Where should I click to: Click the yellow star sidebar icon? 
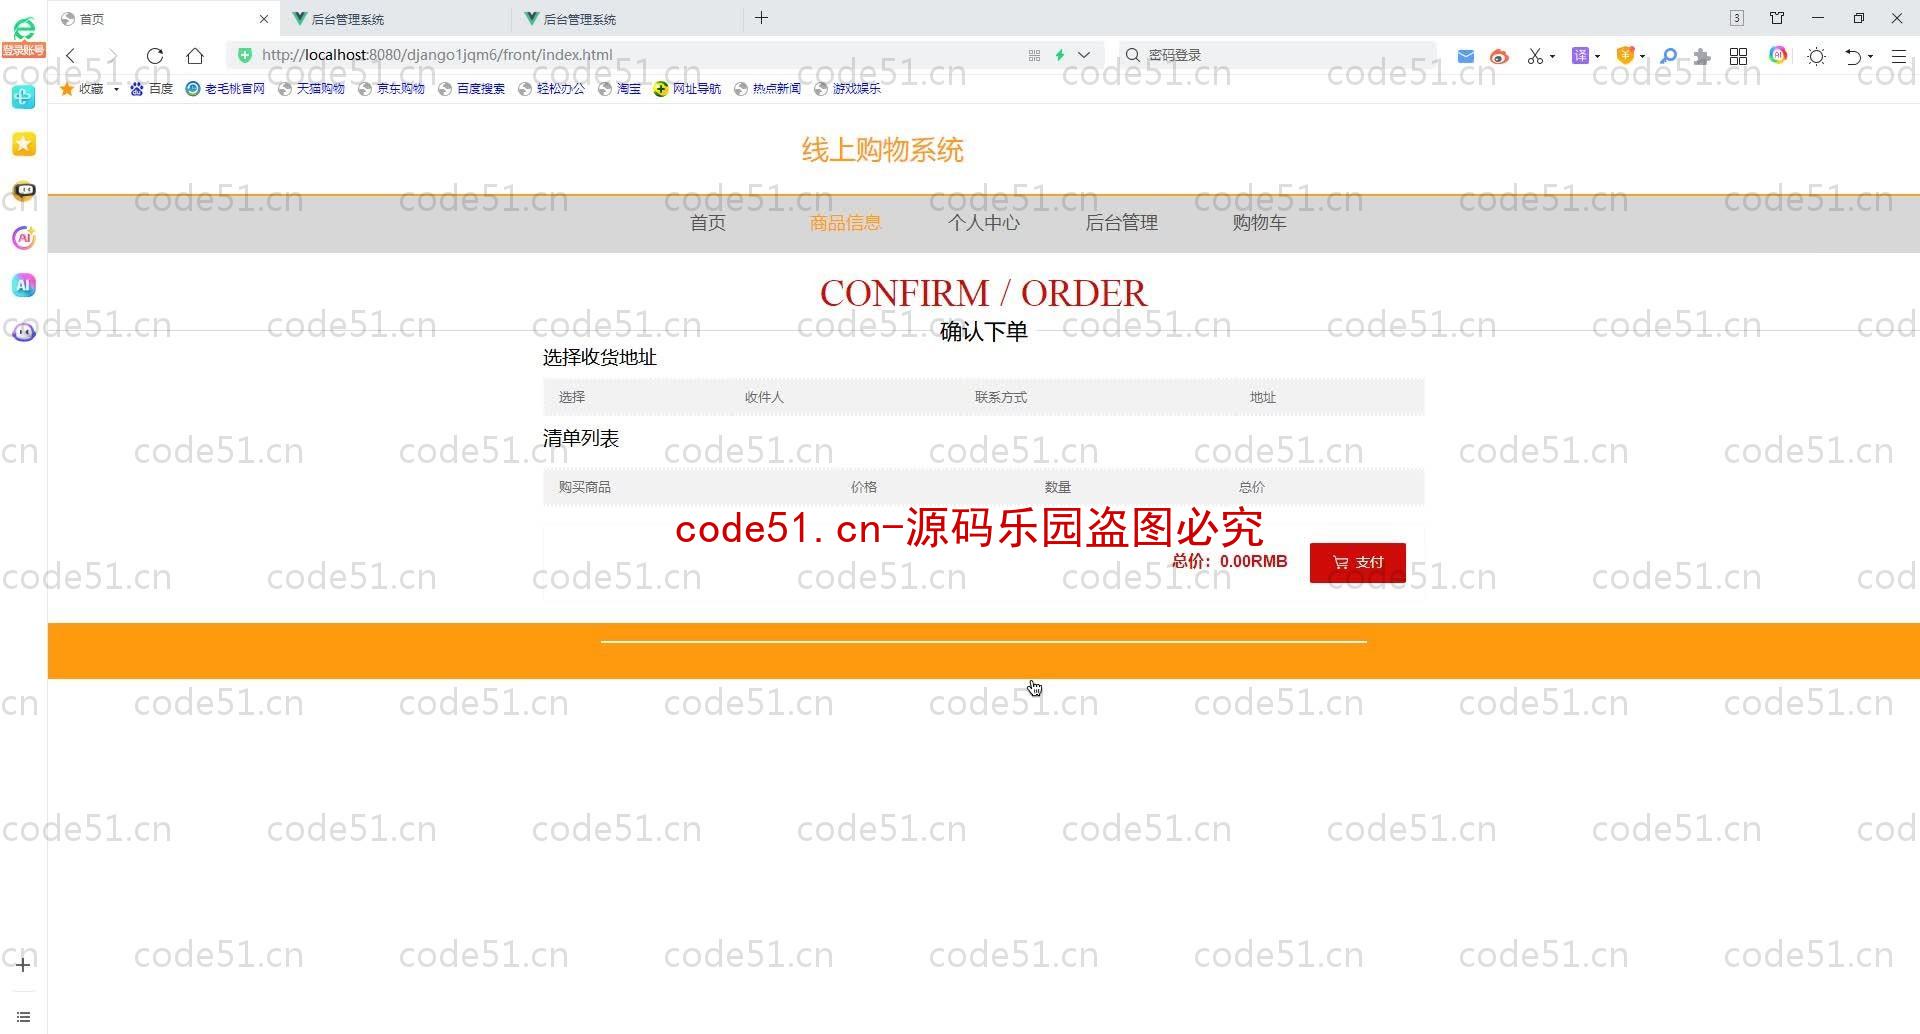[x=24, y=144]
